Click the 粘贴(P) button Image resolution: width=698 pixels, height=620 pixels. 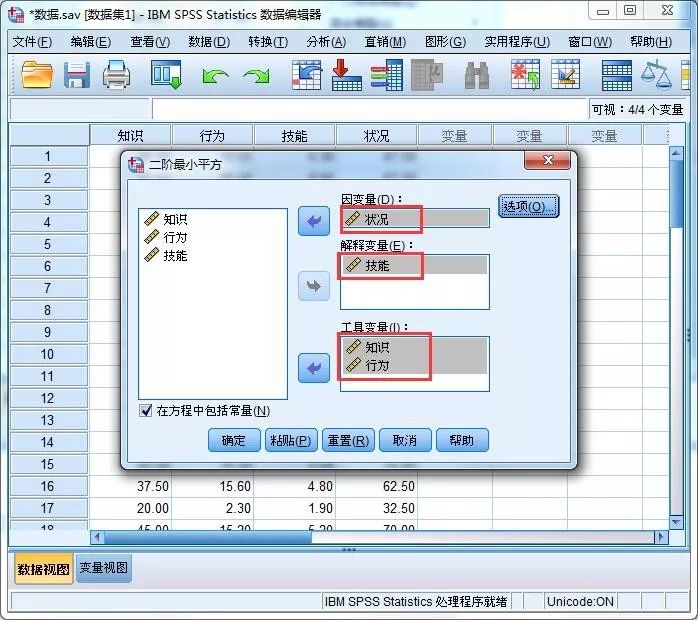coord(291,440)
